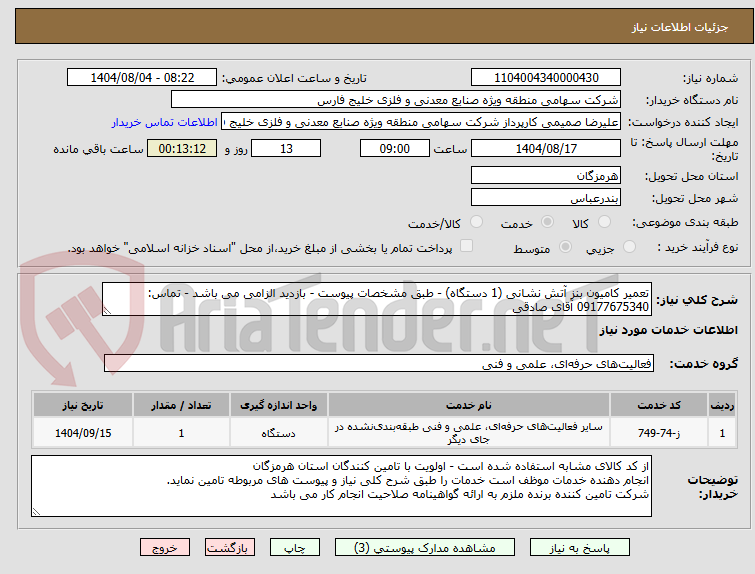Click the remaining time 00:13:12 field
The height and width of the screenshot is (574, 755).
coord(182,148)
